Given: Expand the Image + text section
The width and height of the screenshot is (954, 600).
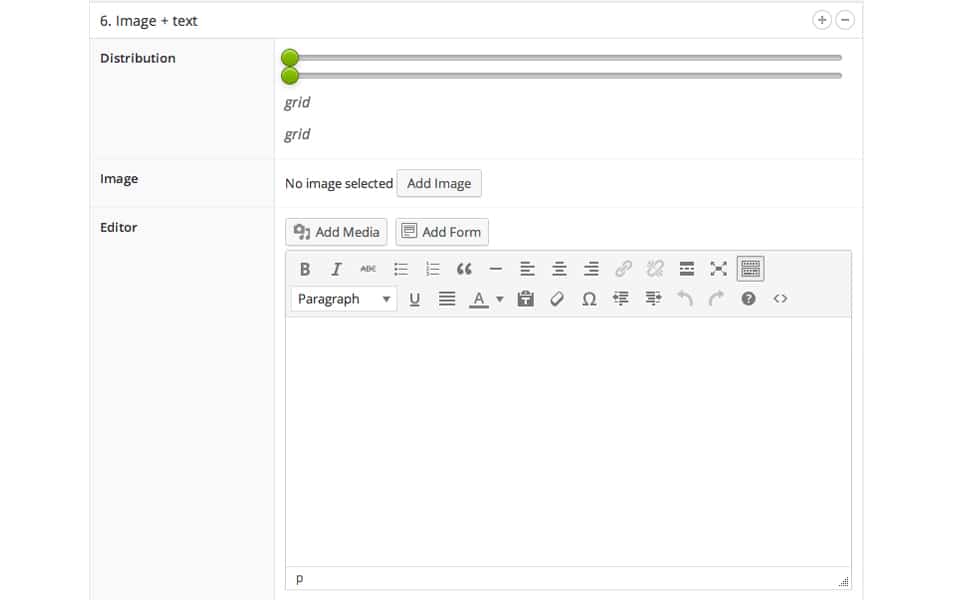Looking at the screenshot, I should point(821,19).
